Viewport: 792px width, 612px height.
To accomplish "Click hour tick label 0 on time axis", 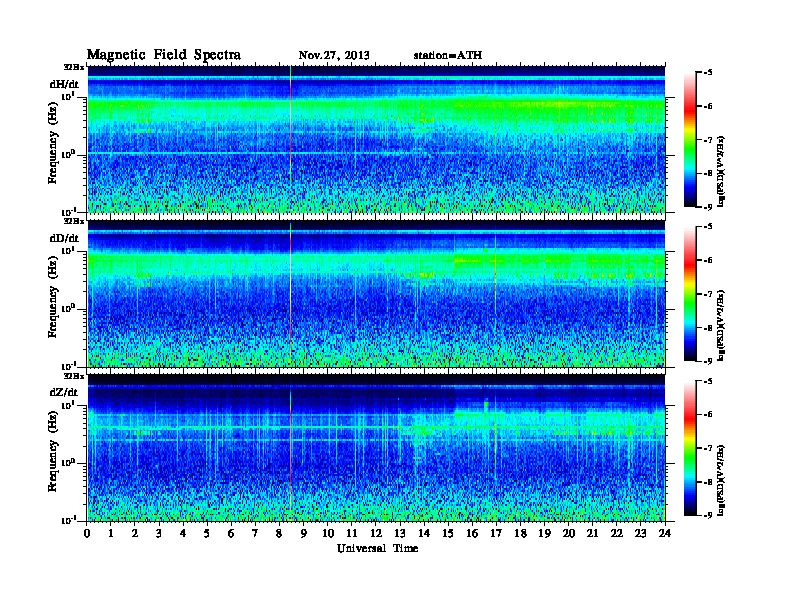I will [x=87, y=533].
